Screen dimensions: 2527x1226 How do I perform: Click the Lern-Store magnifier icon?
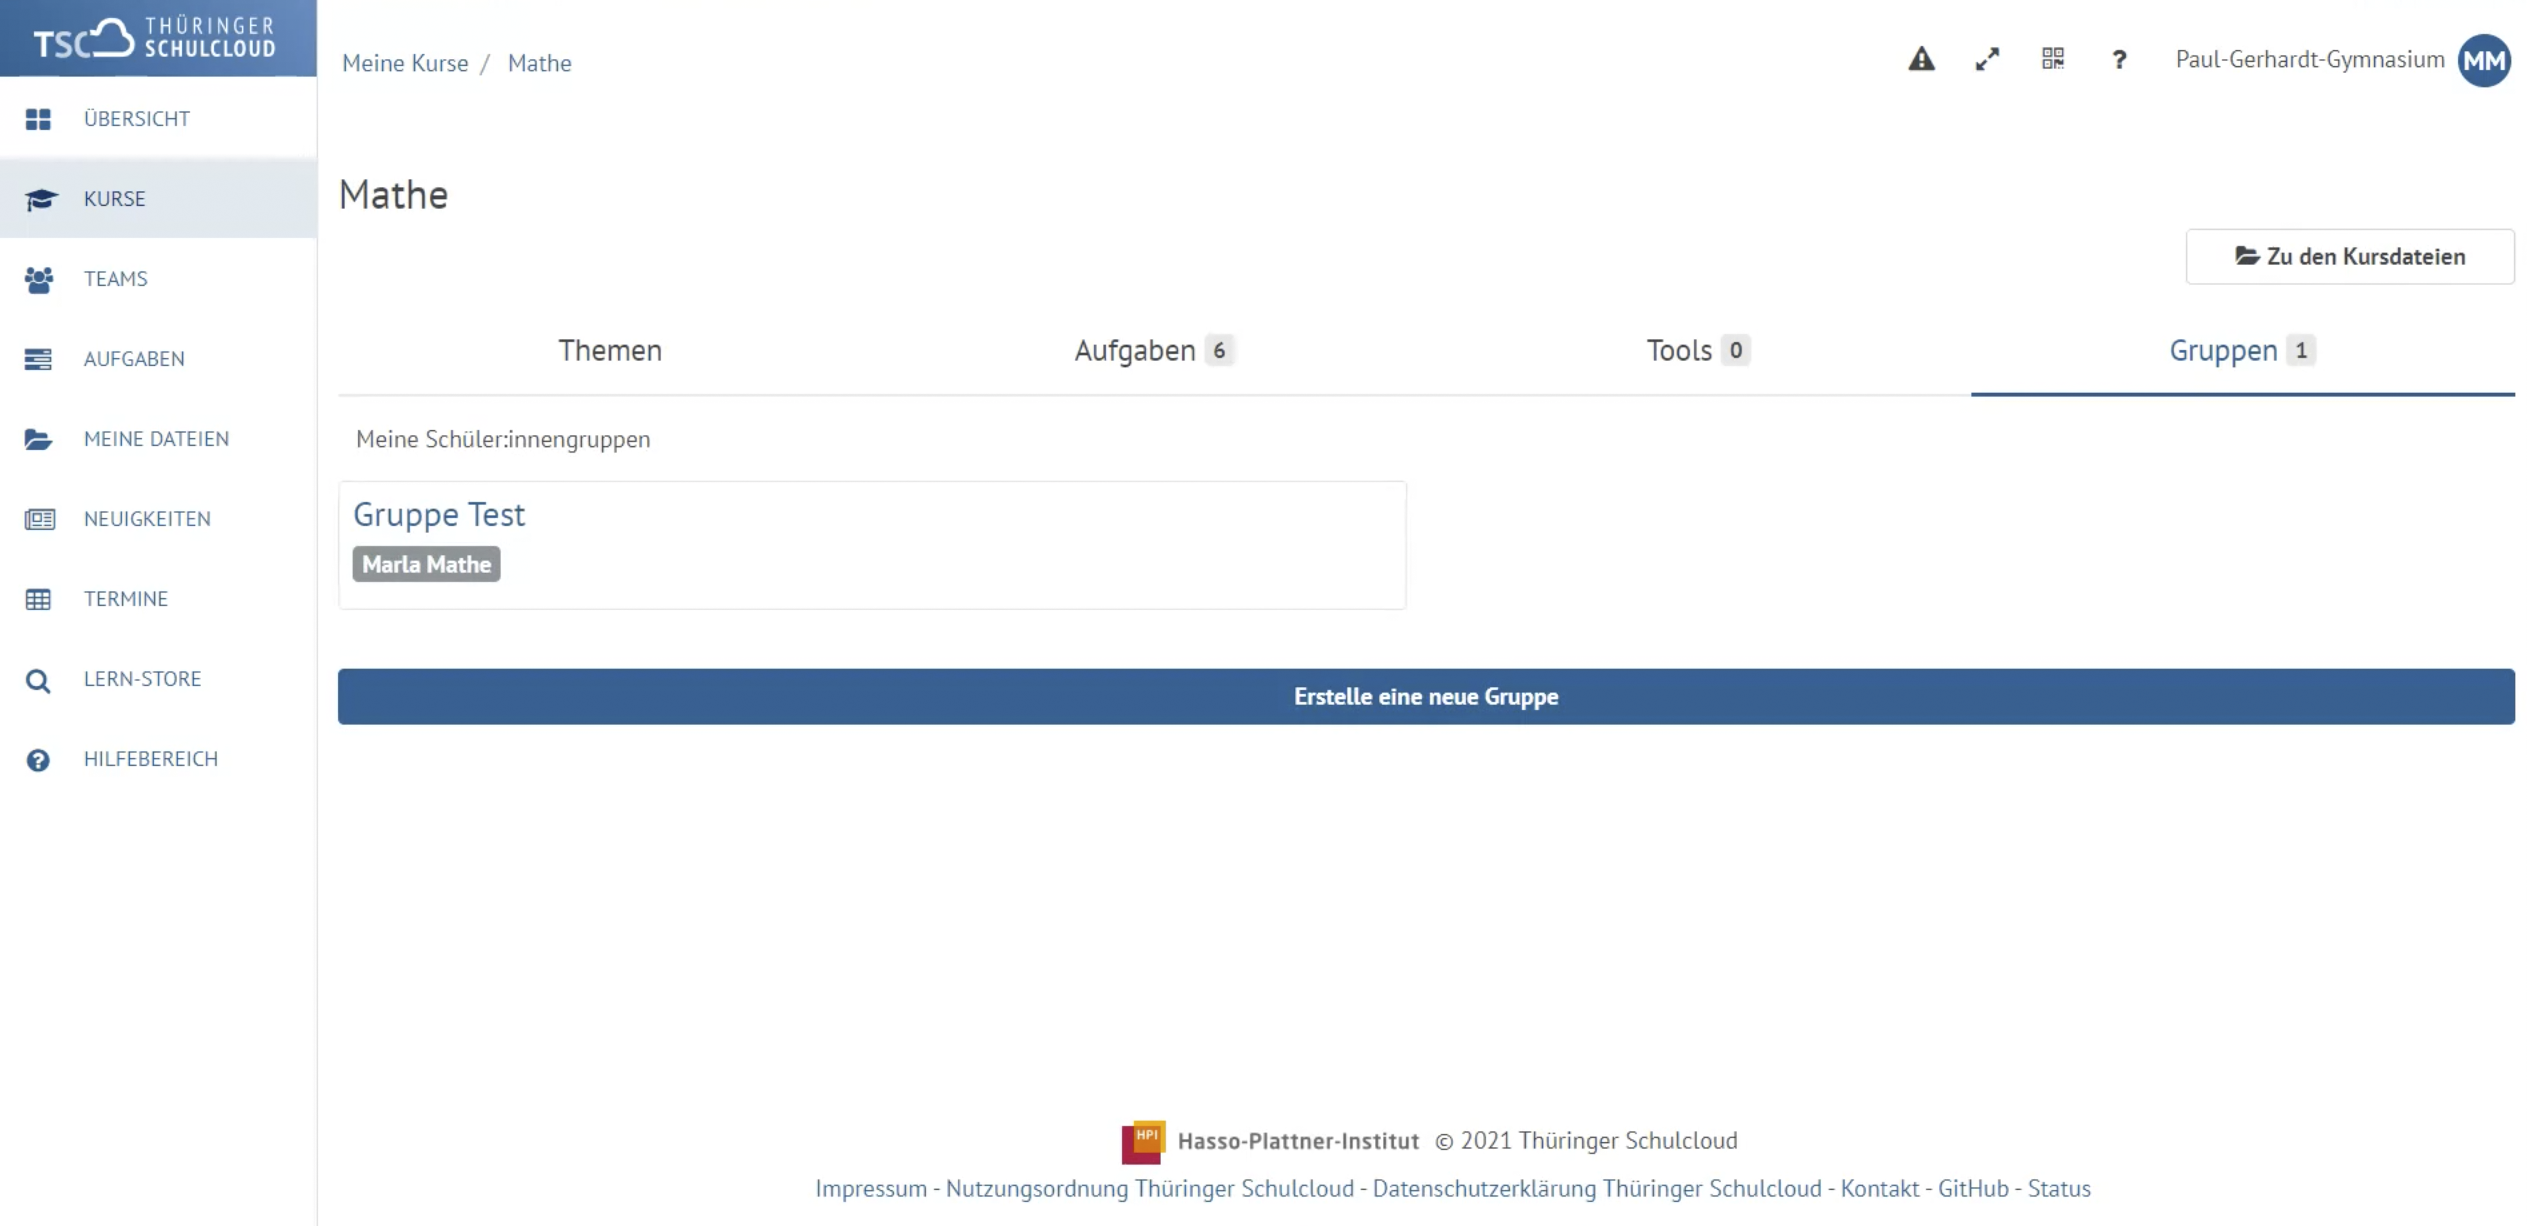click(38, 680)
